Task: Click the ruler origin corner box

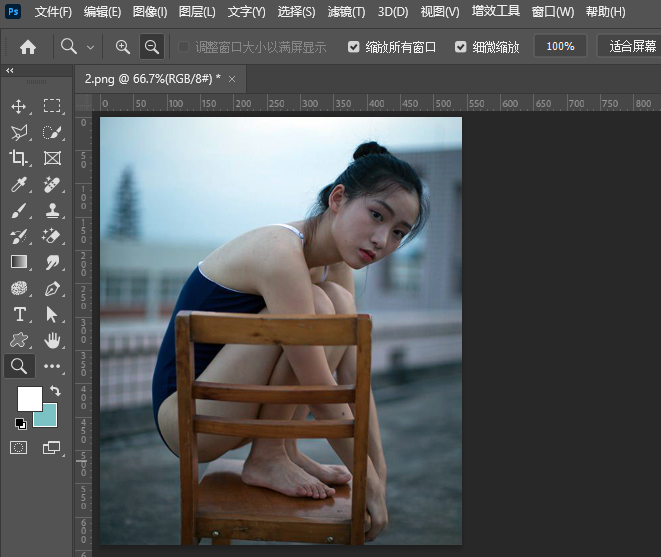Action: click(x=83, y=103)
